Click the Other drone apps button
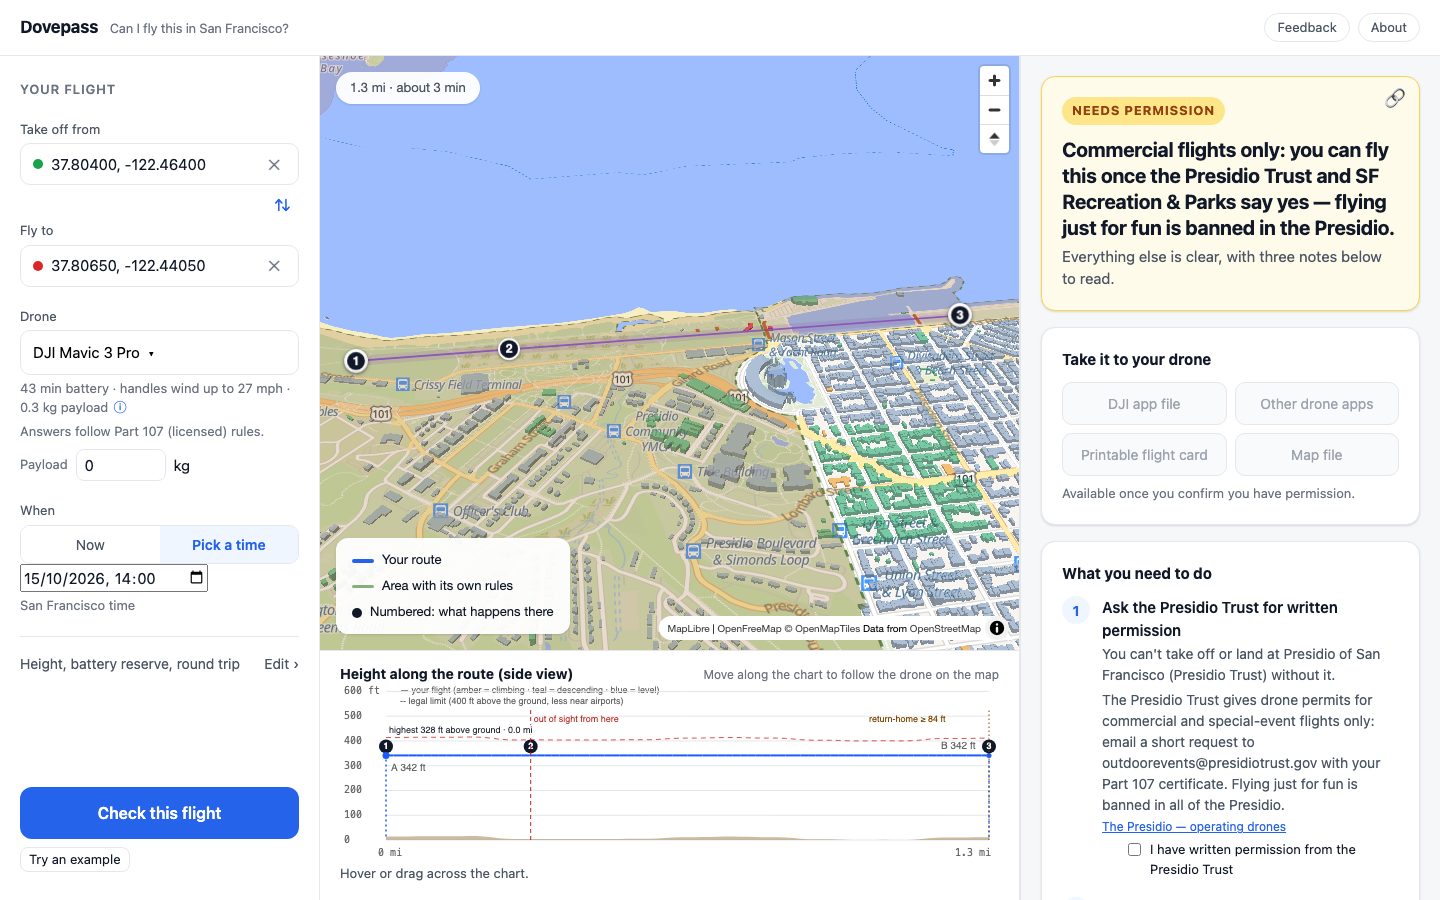The height and width of the screenshot is (900, 1440). [x=1316, y=404]
